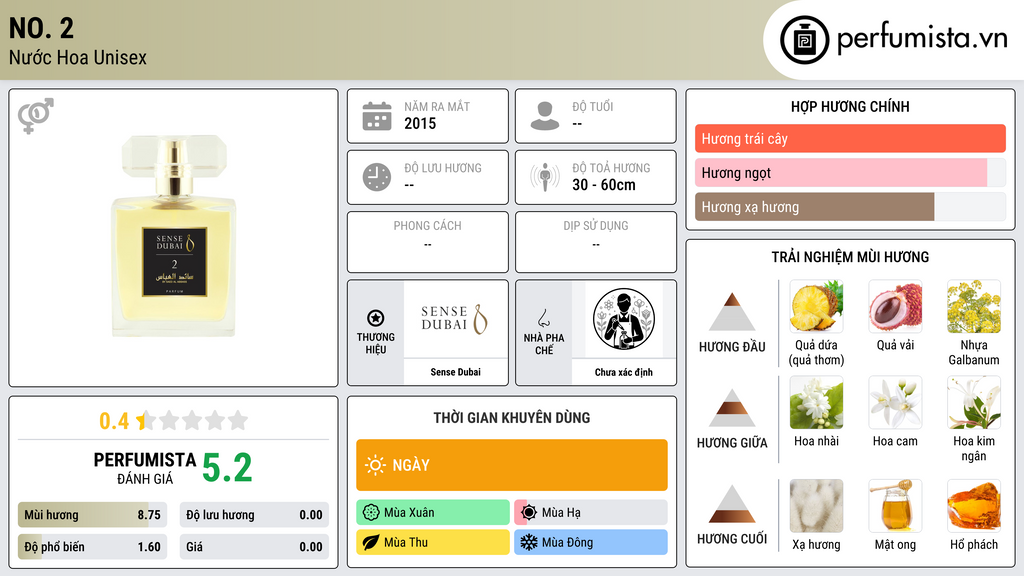
Task: Select the Nhựa Galbanum note image
Action: [974, 306]
